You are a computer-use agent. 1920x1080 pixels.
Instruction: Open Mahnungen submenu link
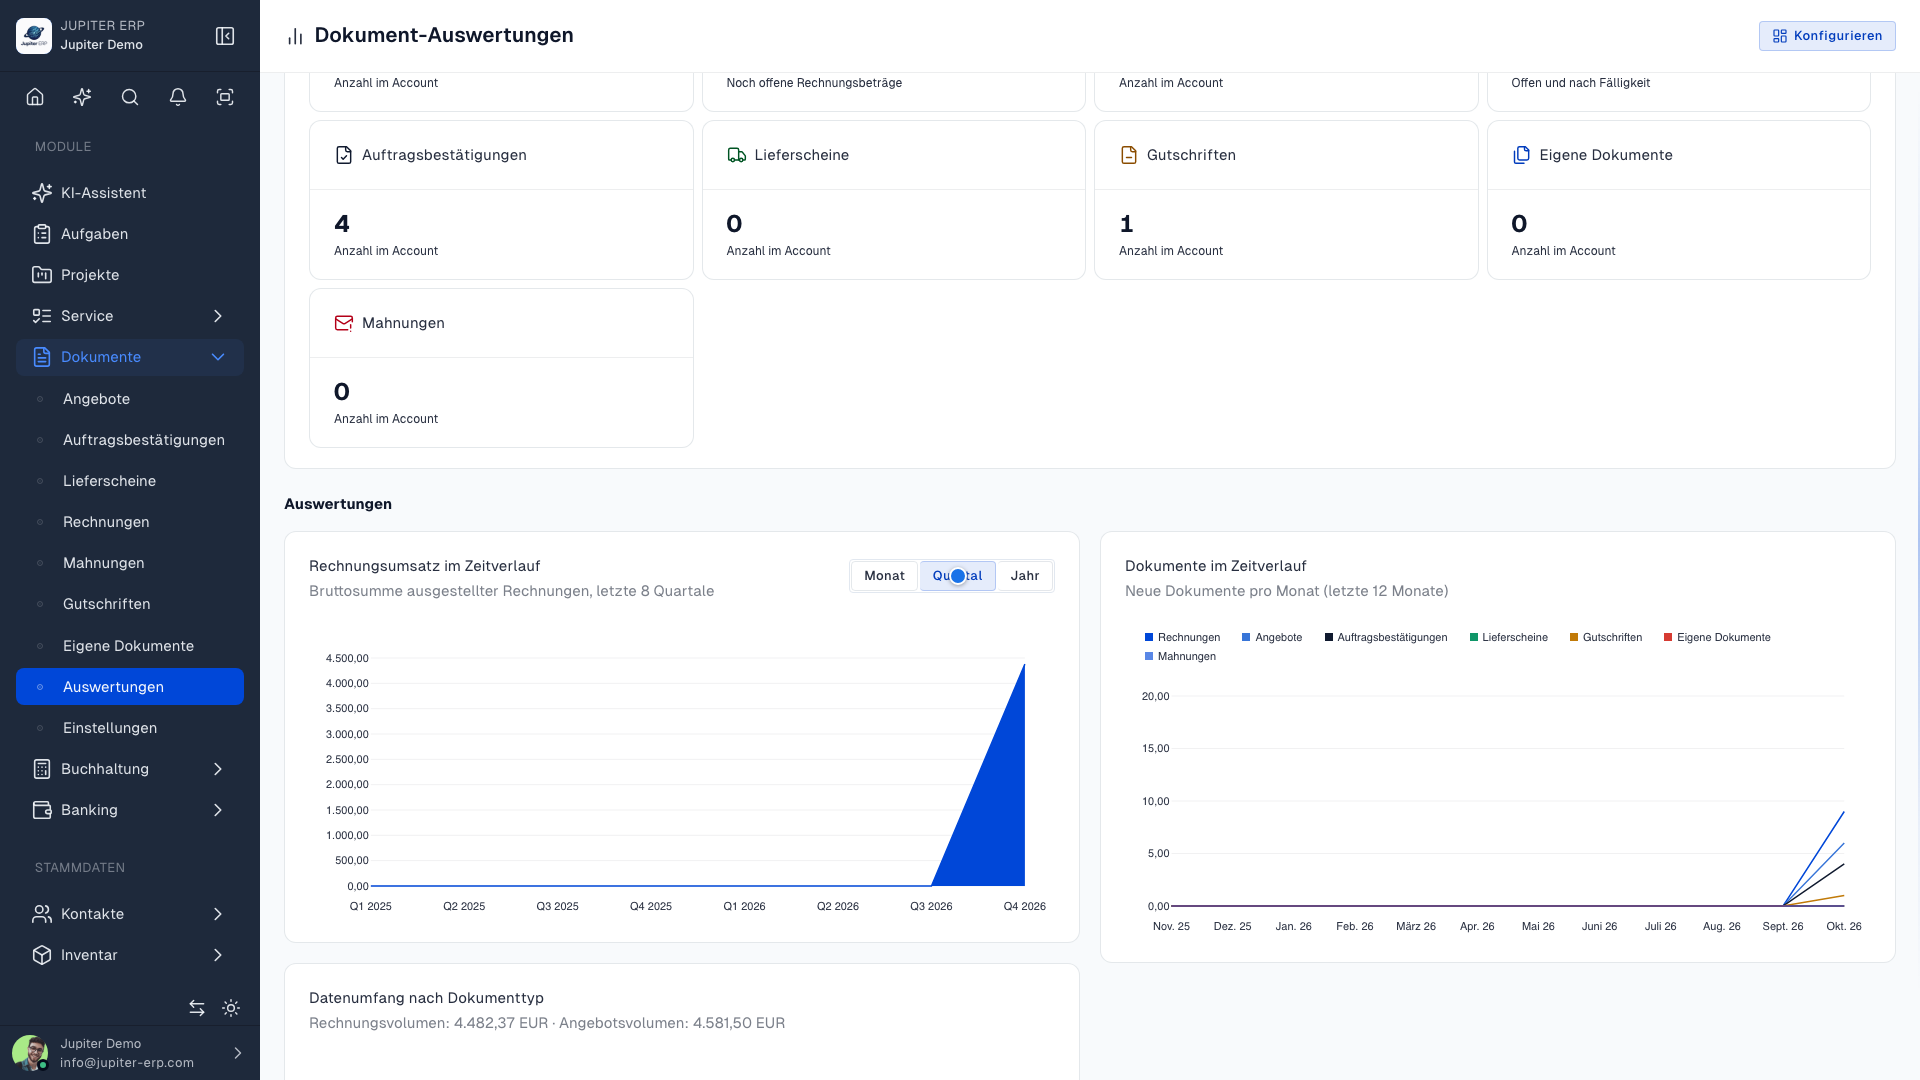130,563
